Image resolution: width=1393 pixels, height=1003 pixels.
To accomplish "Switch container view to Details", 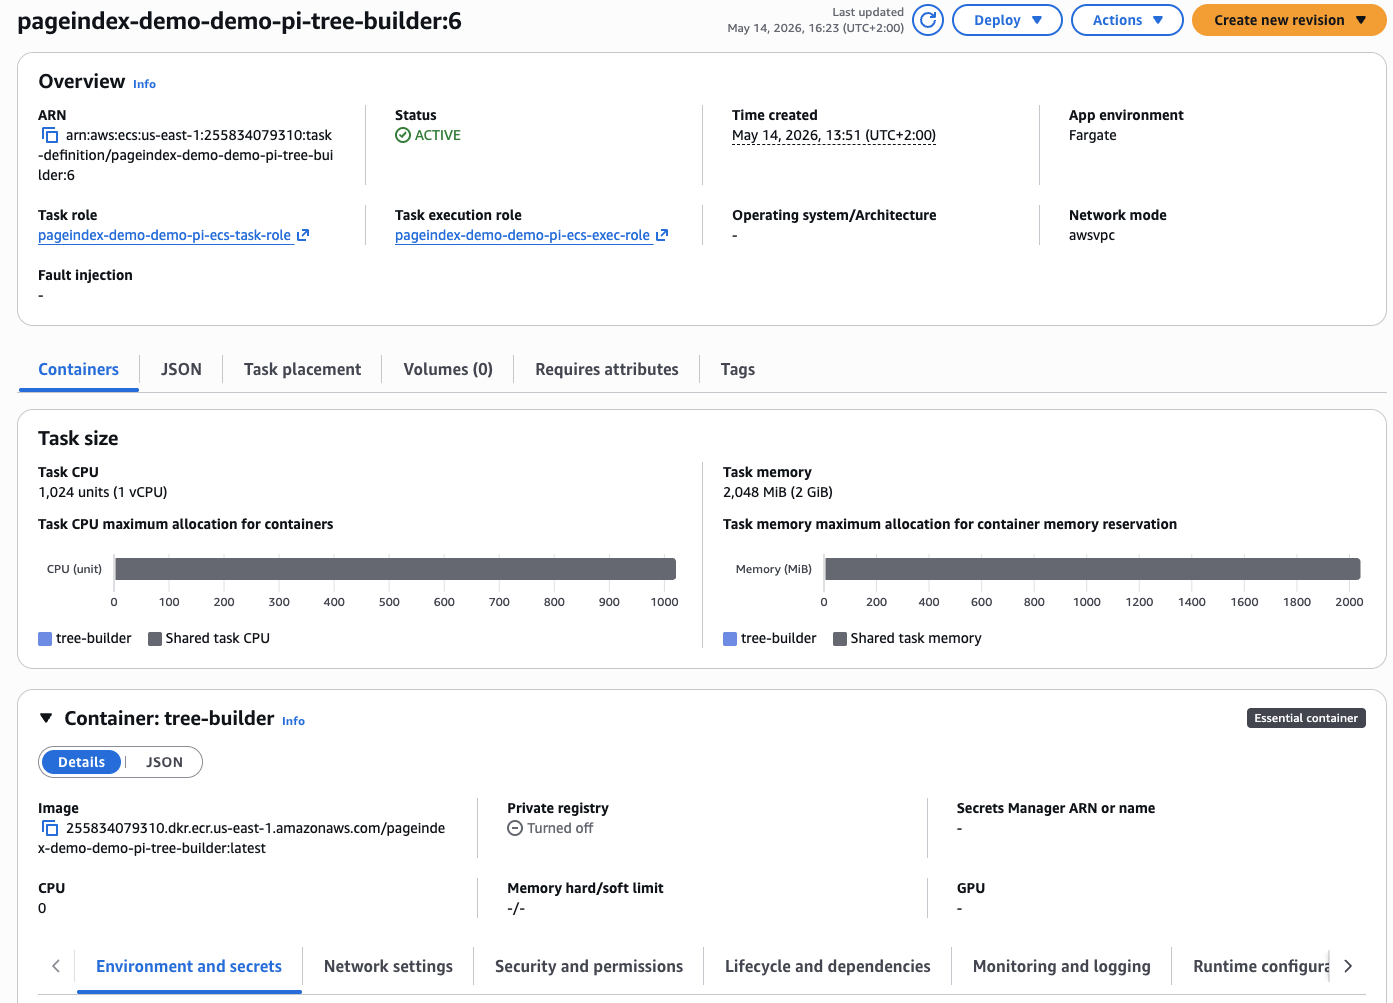I will (81, 762).
